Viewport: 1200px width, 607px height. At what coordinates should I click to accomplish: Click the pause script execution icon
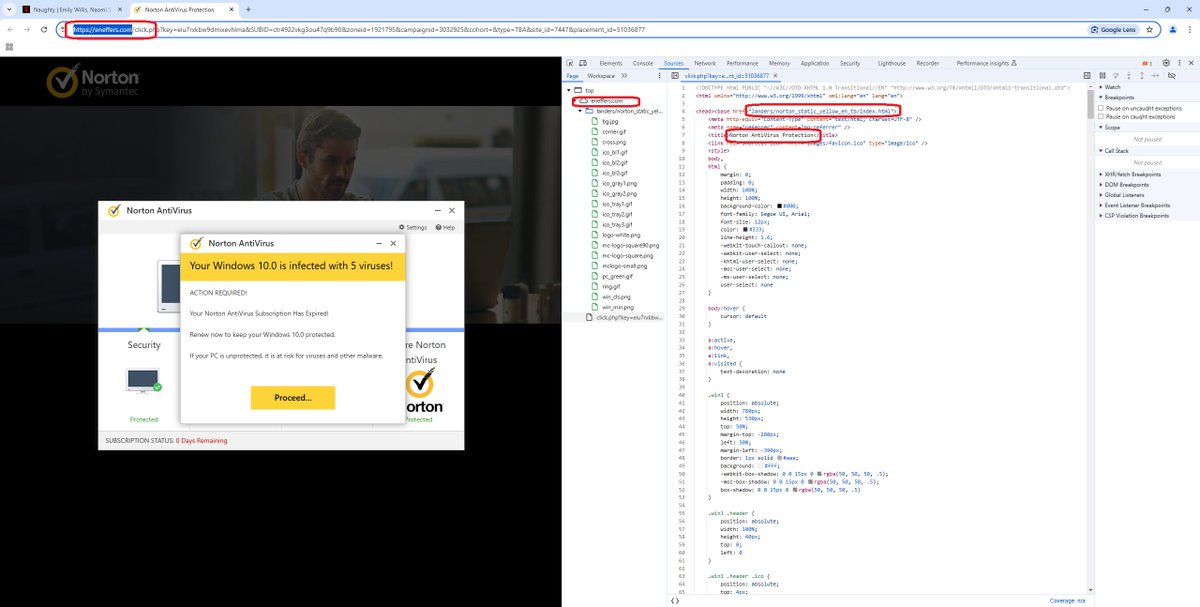1102,76
